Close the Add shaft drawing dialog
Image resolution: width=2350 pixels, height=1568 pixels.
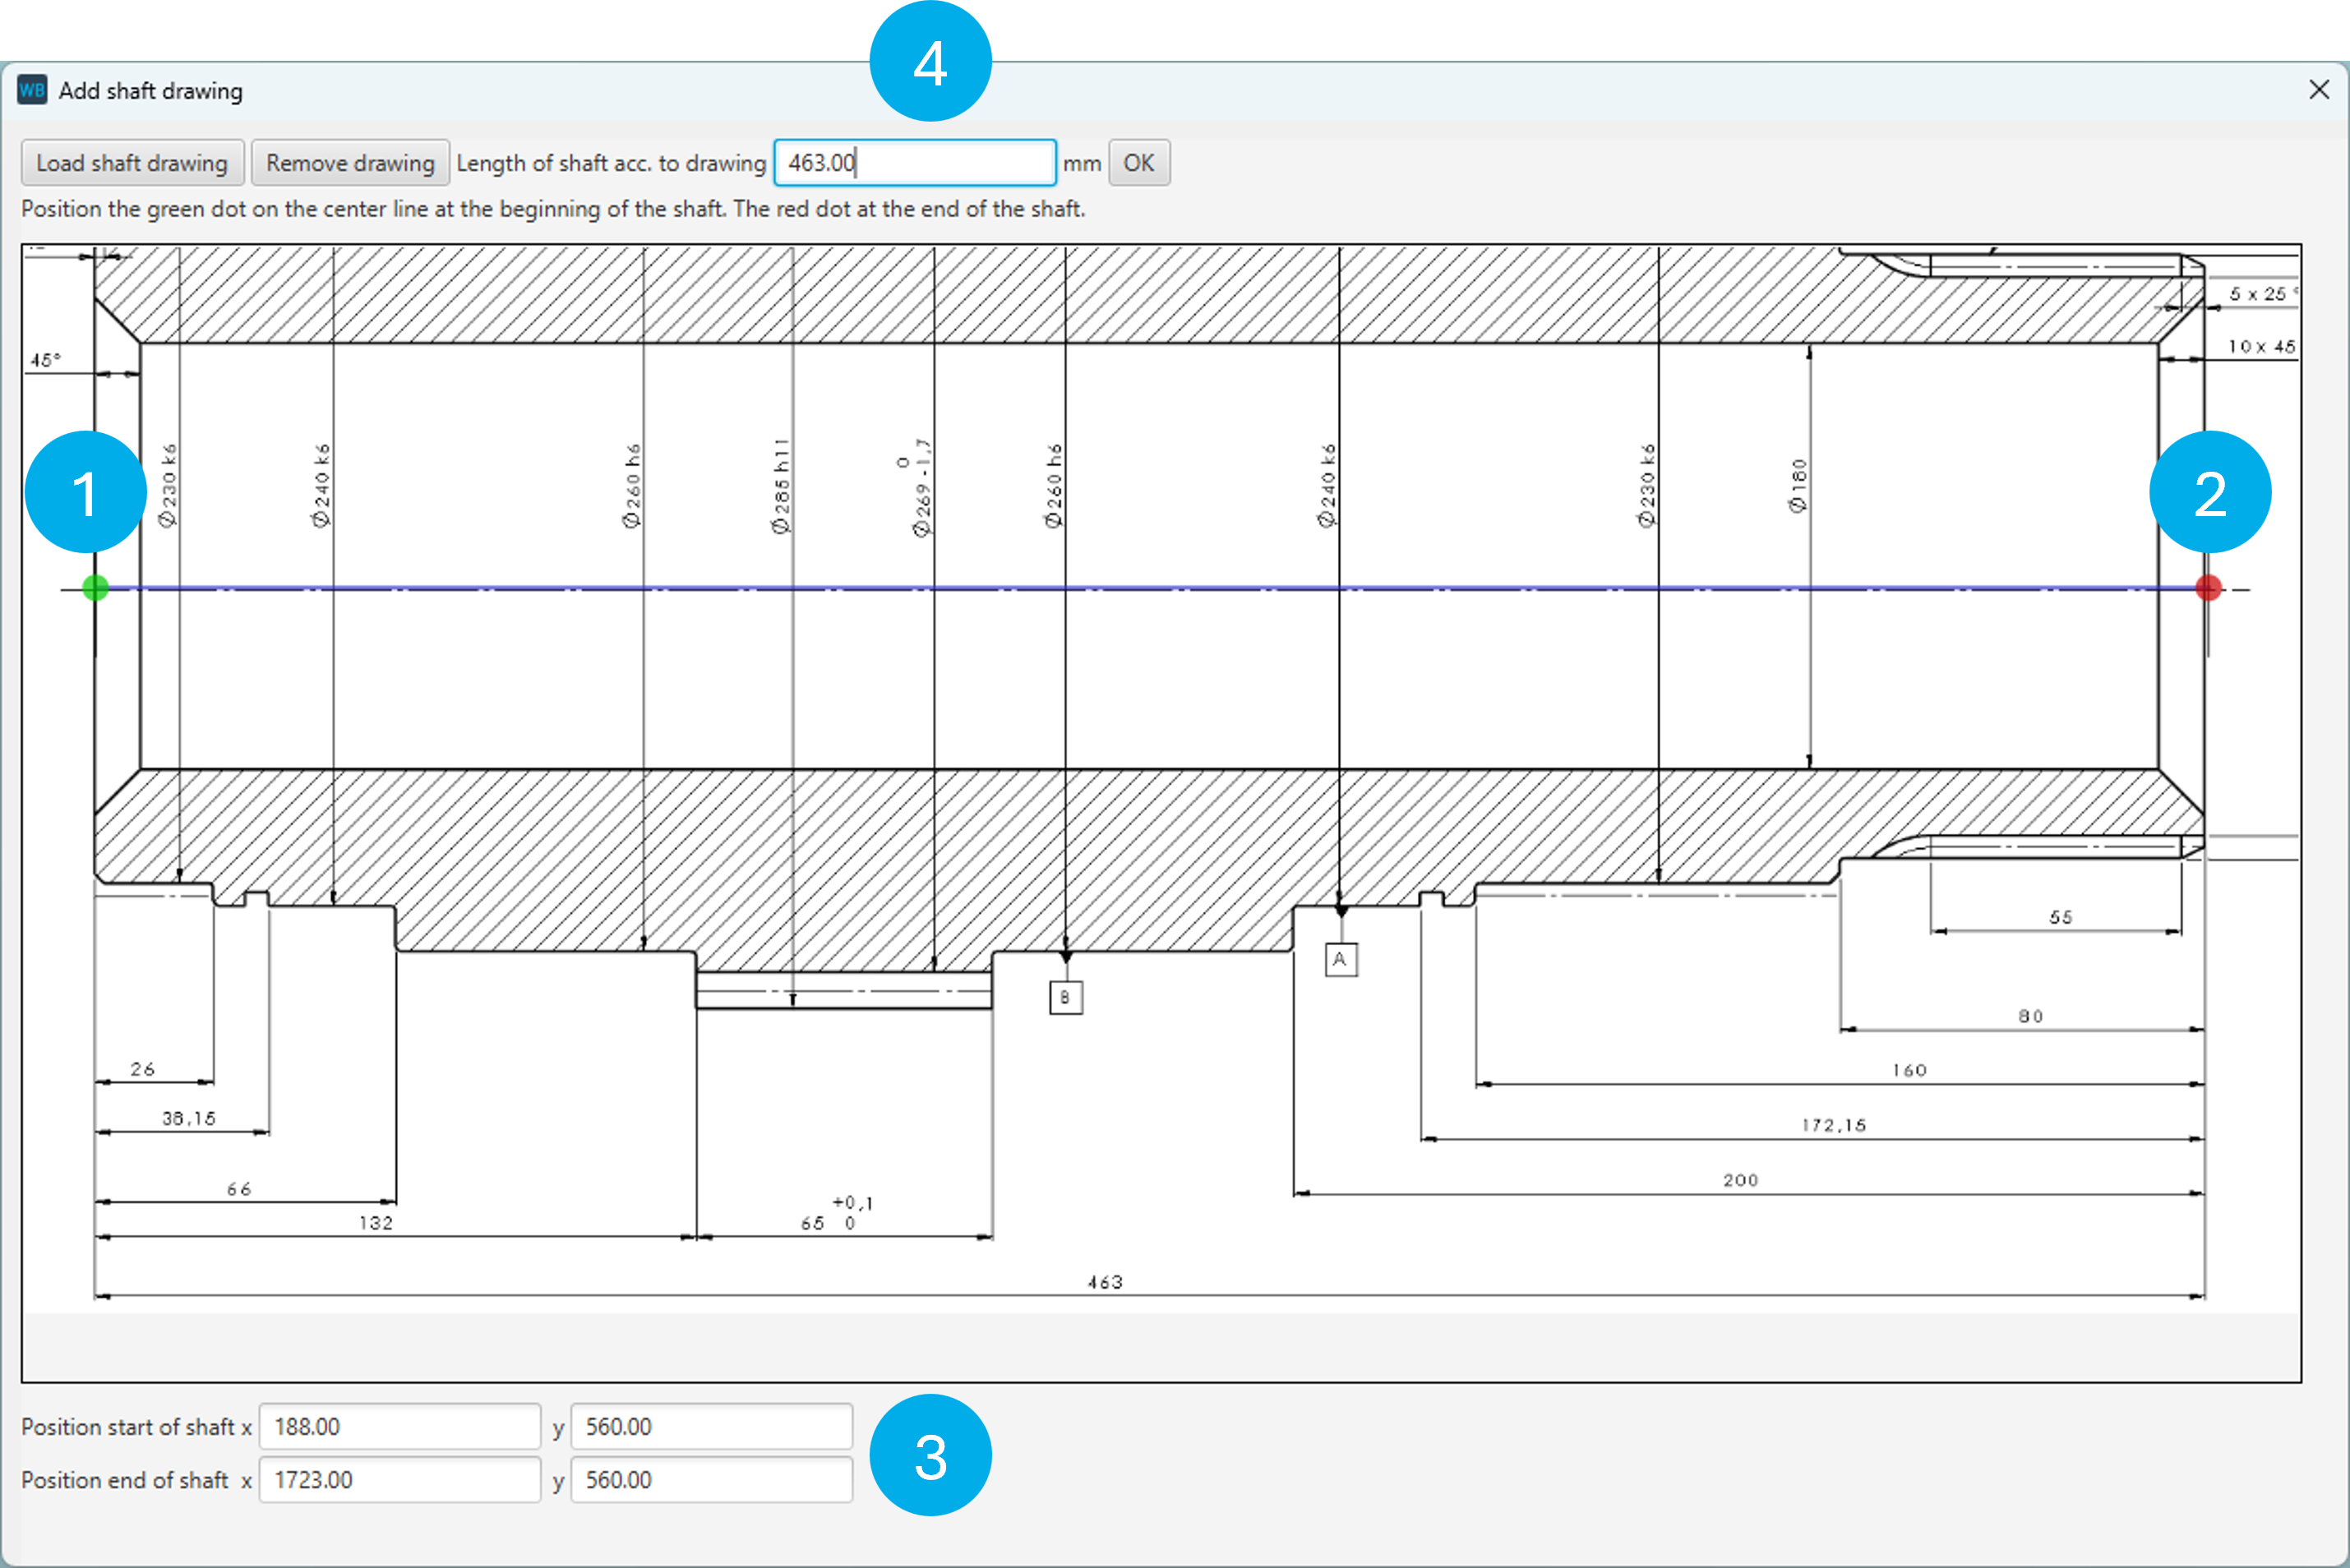pyautogui.click(x=2319, y=90)
